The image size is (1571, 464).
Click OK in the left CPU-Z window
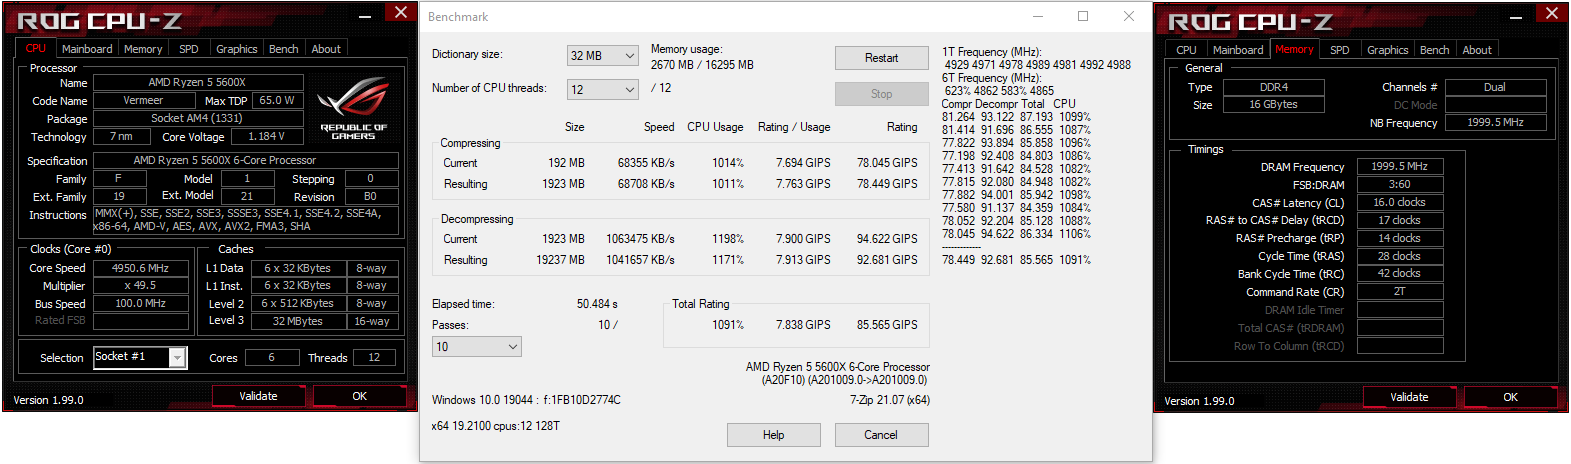(360, 396)
